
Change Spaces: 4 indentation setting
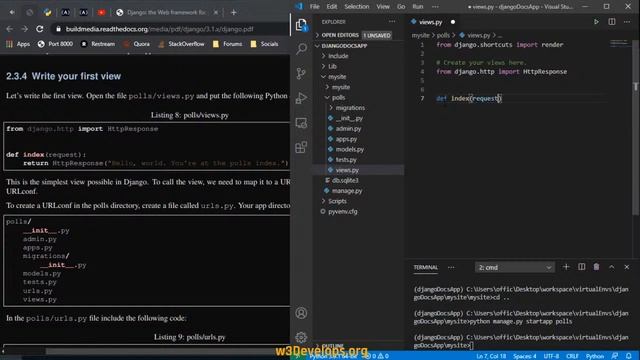tap(524, 356)
